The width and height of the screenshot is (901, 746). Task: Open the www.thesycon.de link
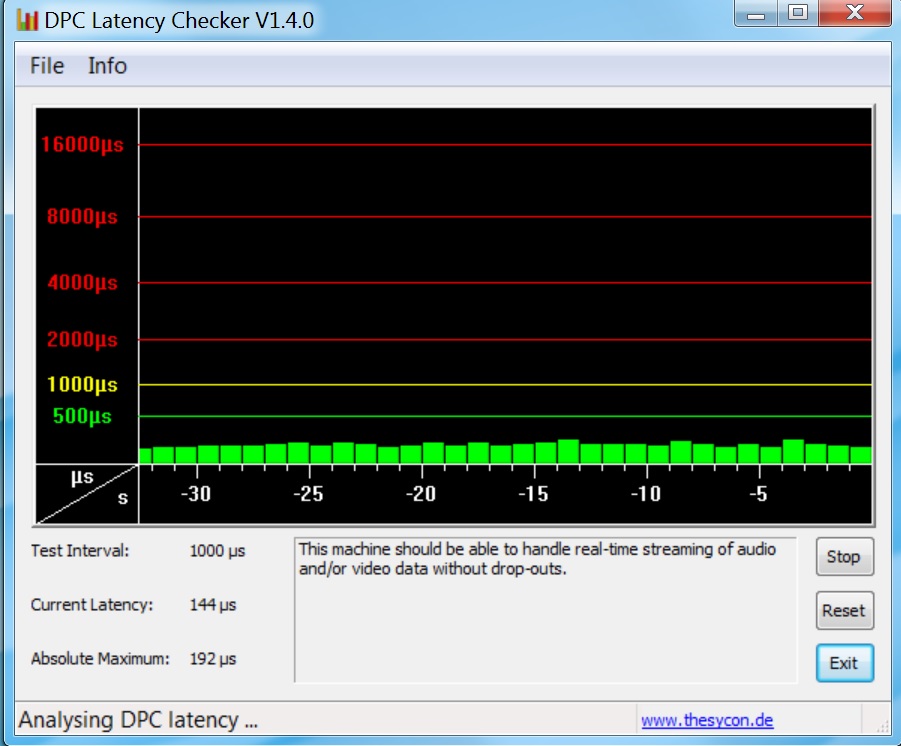pos(707,720)
